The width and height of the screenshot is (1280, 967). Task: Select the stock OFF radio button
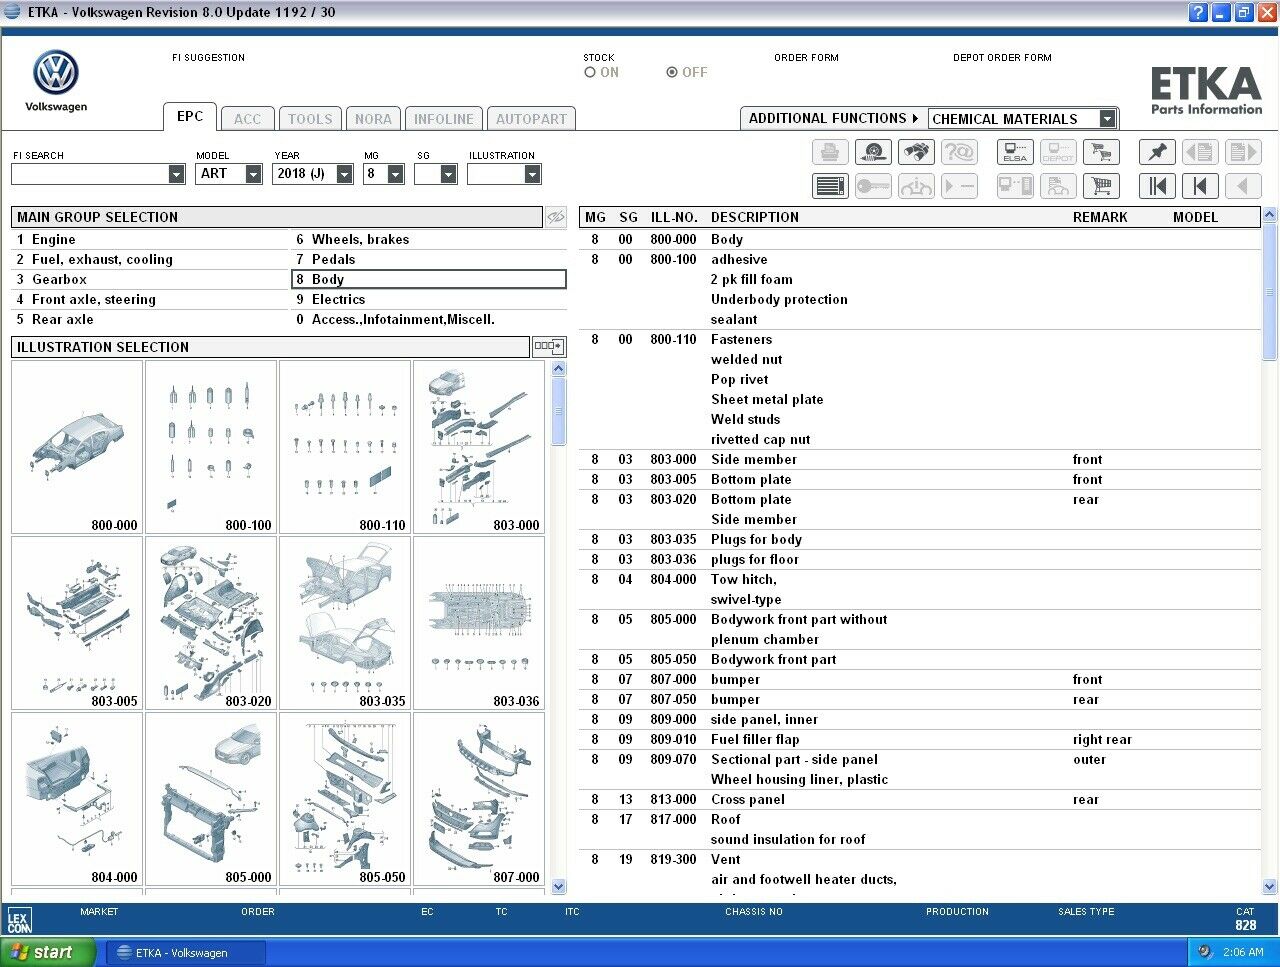click(x=672, y=72)
